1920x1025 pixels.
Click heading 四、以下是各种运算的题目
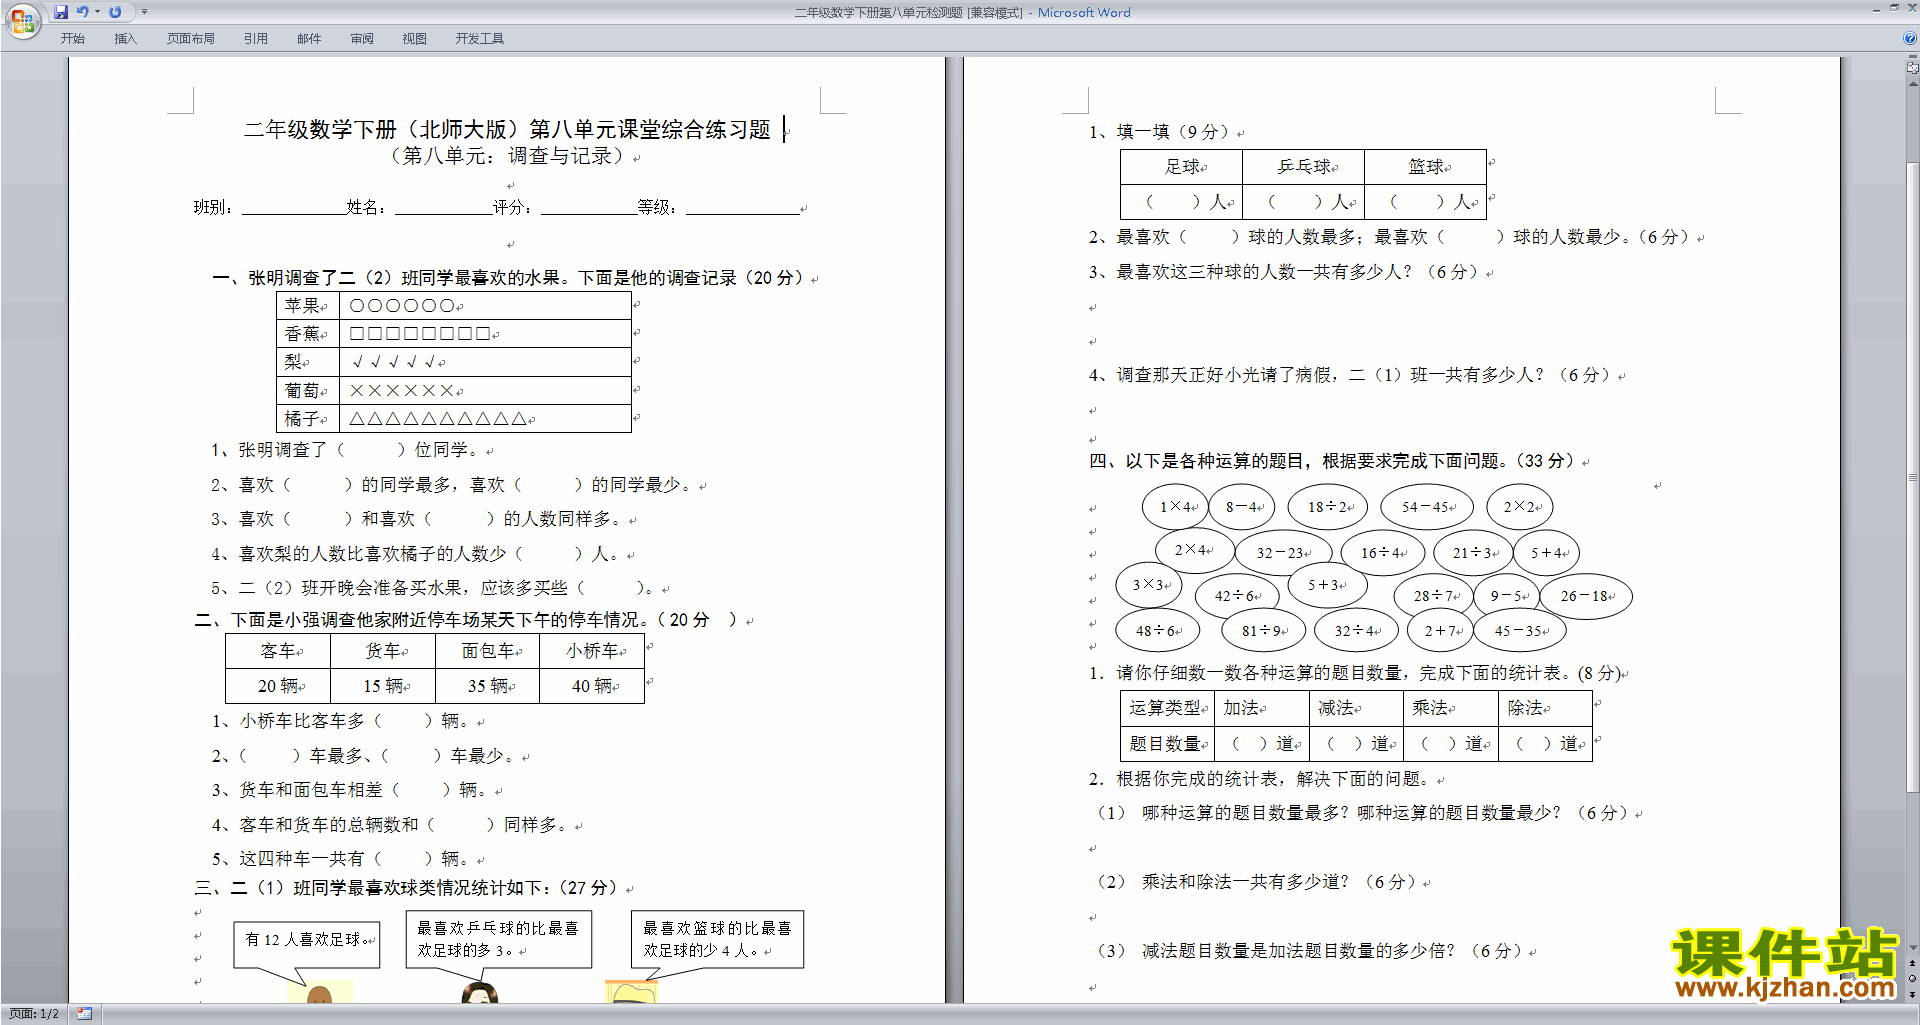(1331, 461)
